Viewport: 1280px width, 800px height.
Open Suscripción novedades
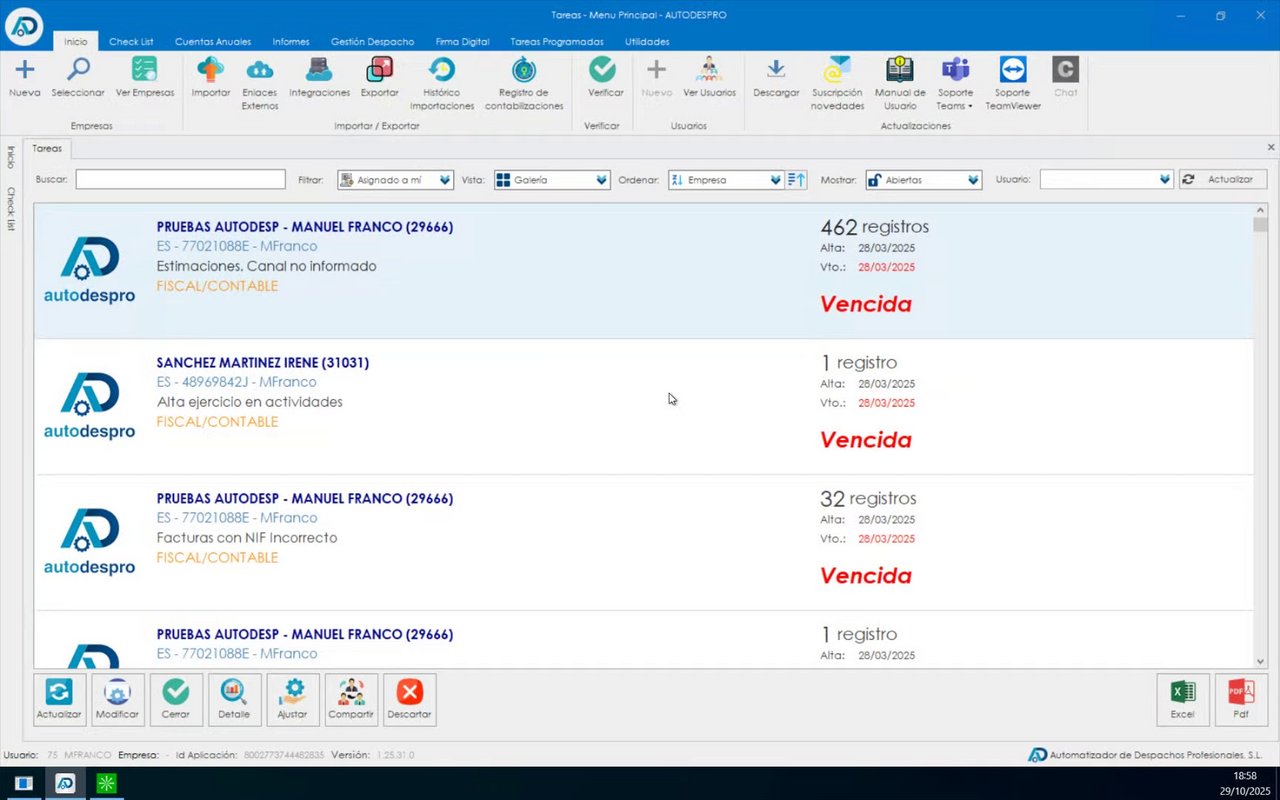point(838,84)
